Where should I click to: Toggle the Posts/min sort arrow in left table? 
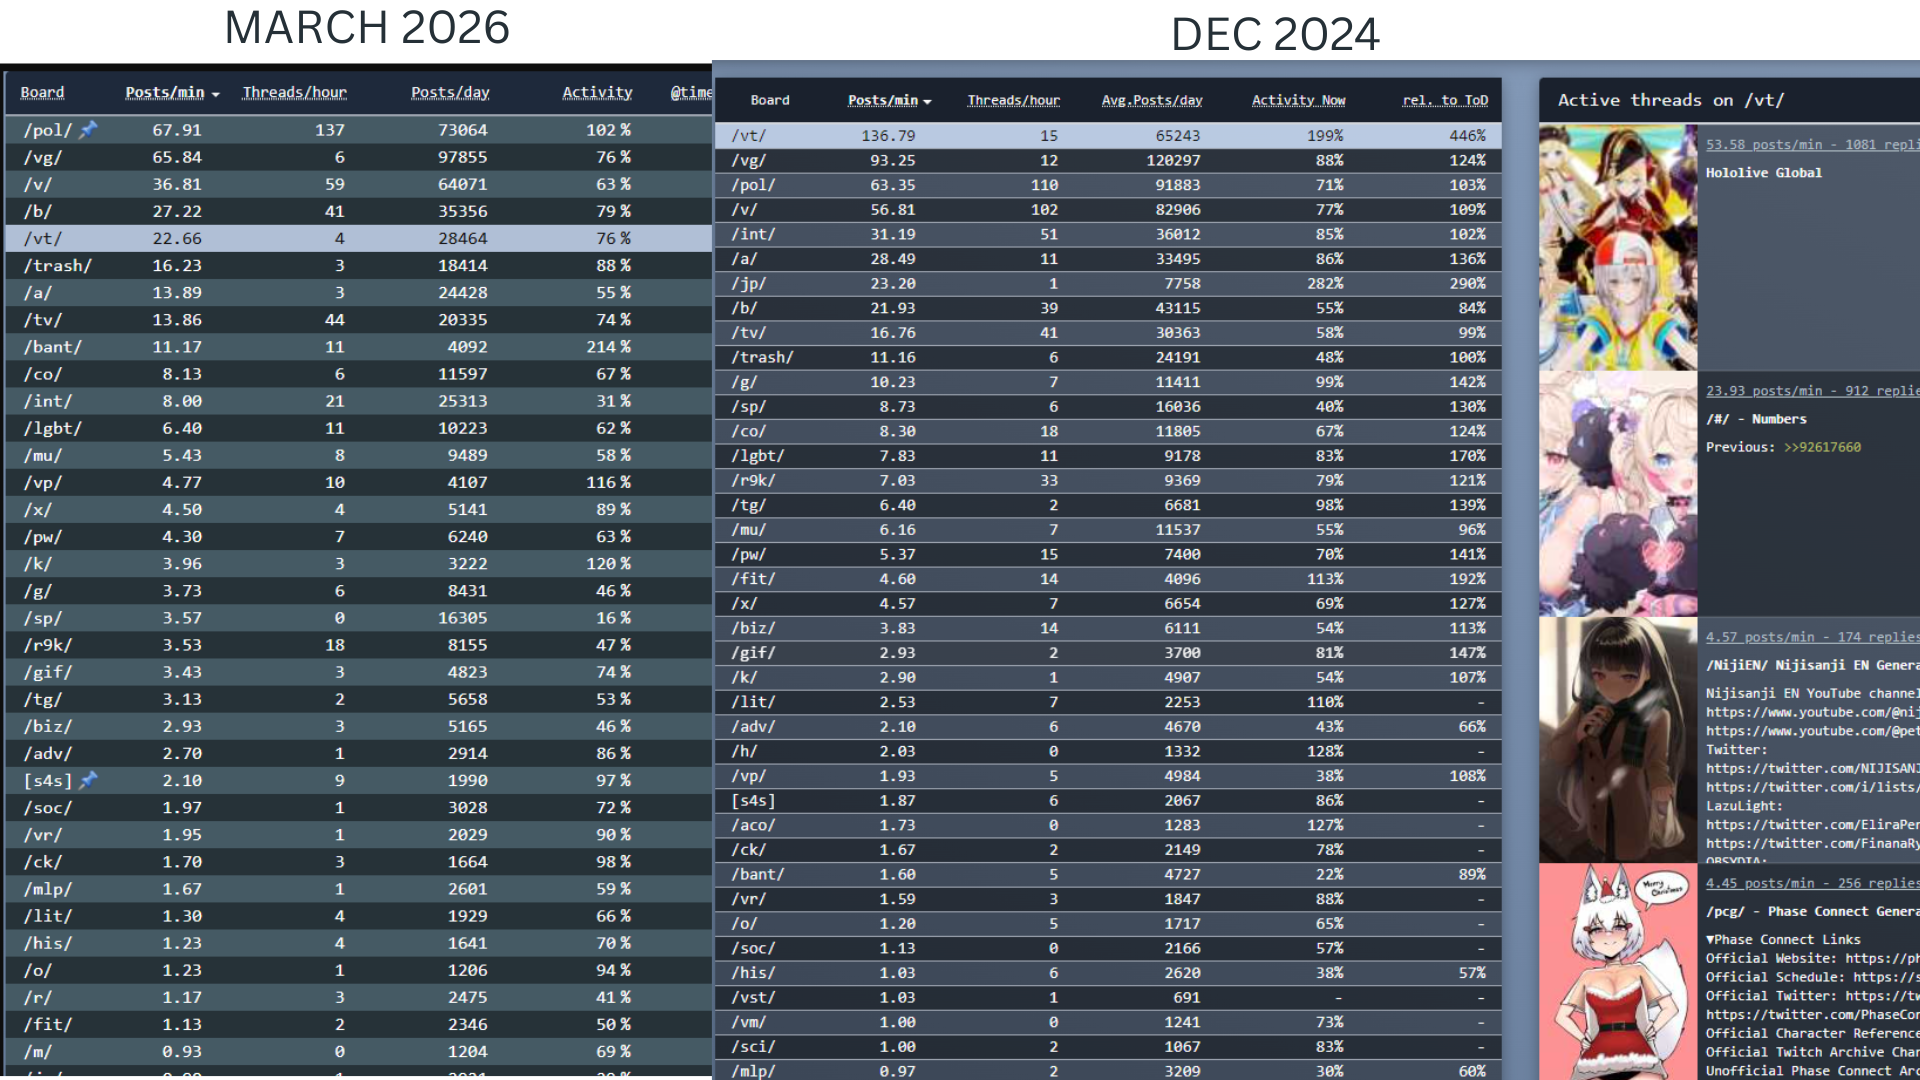pyautogui.click(x=215, y=94)
